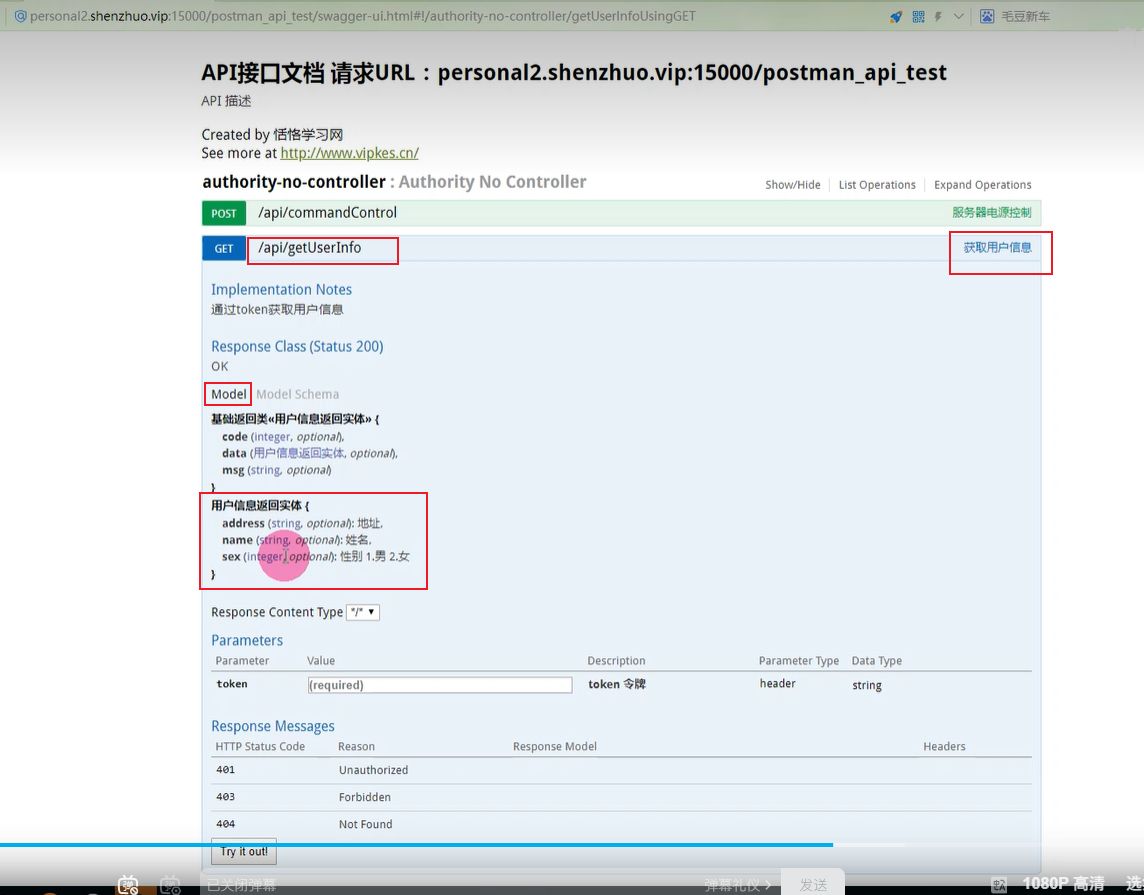This screenshot has height=895, width=1144.
Task: Collapse the GET /api/getUserInfo operation
Action: click(310, 248)
